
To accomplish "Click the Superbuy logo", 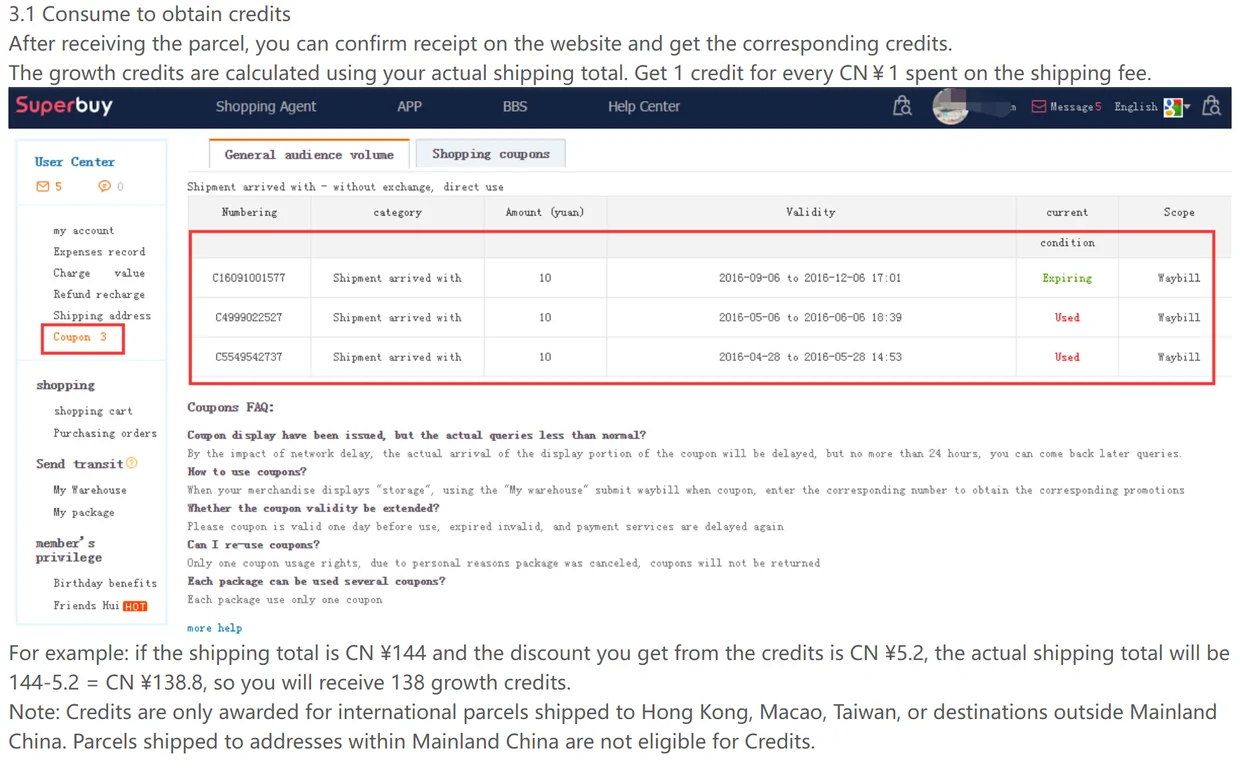I will (64, 105).
